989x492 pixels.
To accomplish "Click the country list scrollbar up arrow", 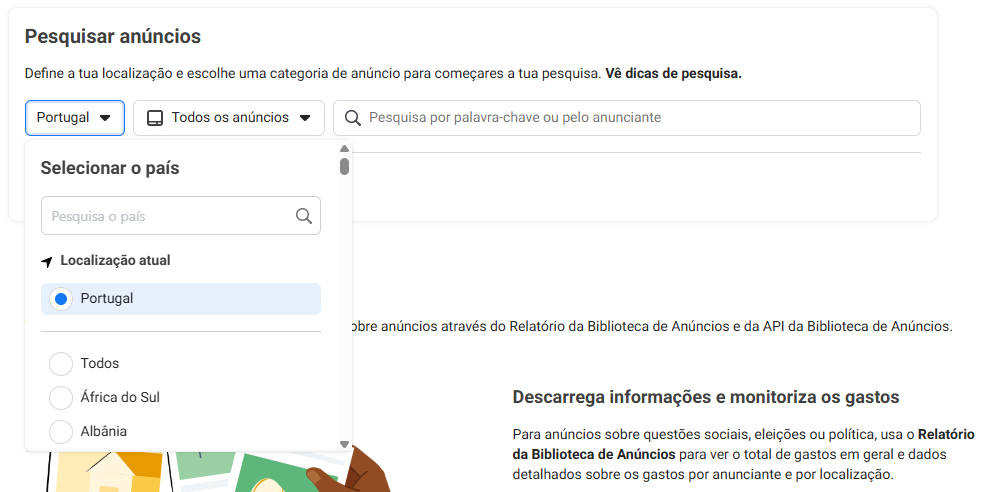I will (x=344, y=149).
